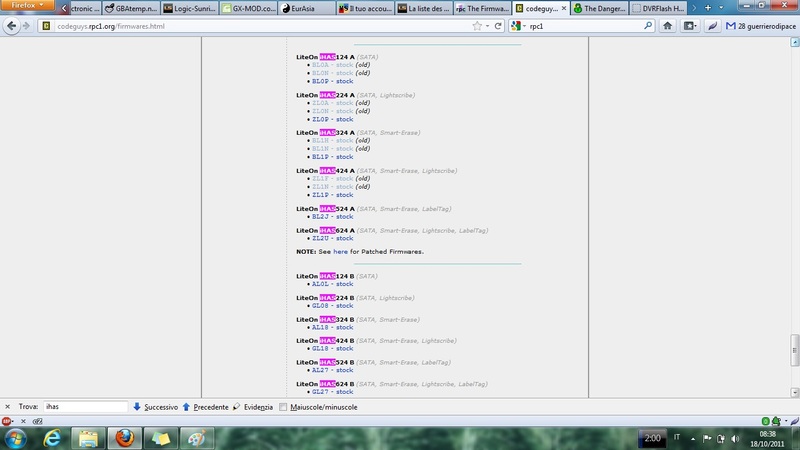Click the Successivo find next button
This screenshot has width=800, height=450.
[155, 407]
